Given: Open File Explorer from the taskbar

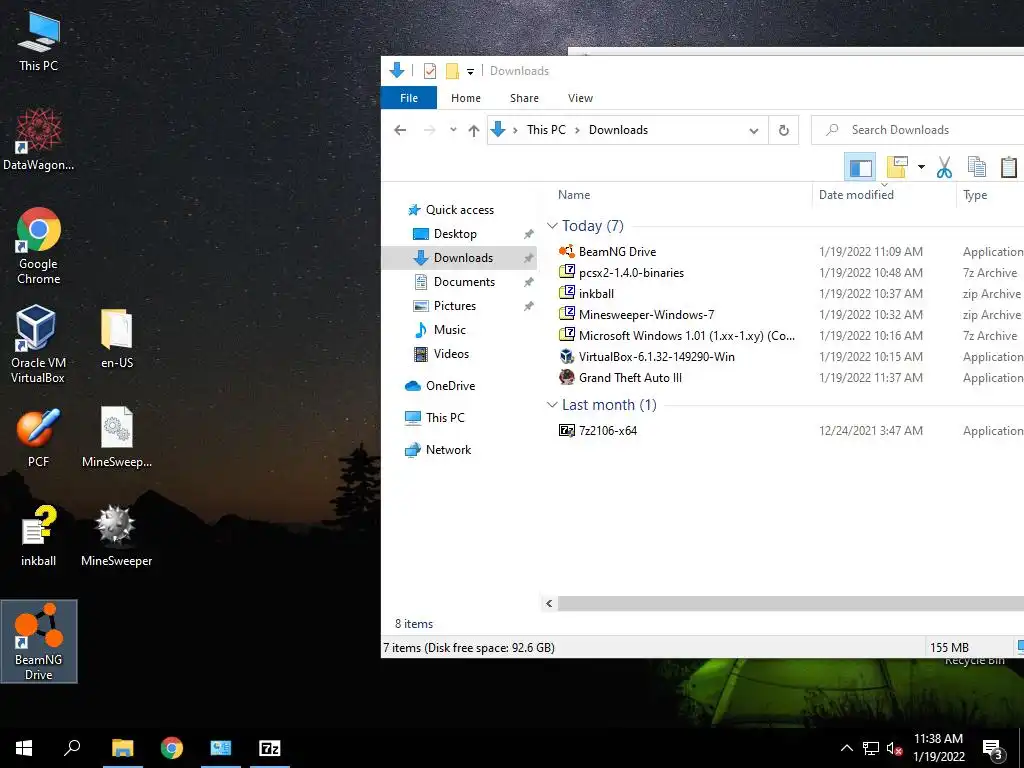Looking at the screenshot, I should [123, 748].
